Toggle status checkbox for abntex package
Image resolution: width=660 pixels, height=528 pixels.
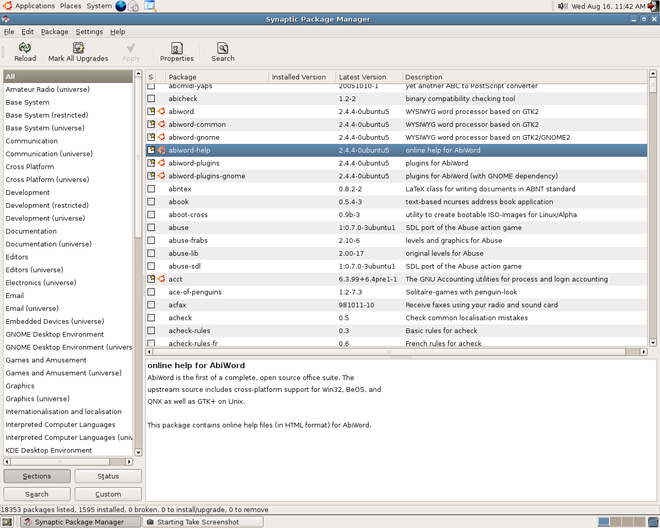[x=151, y=189]
